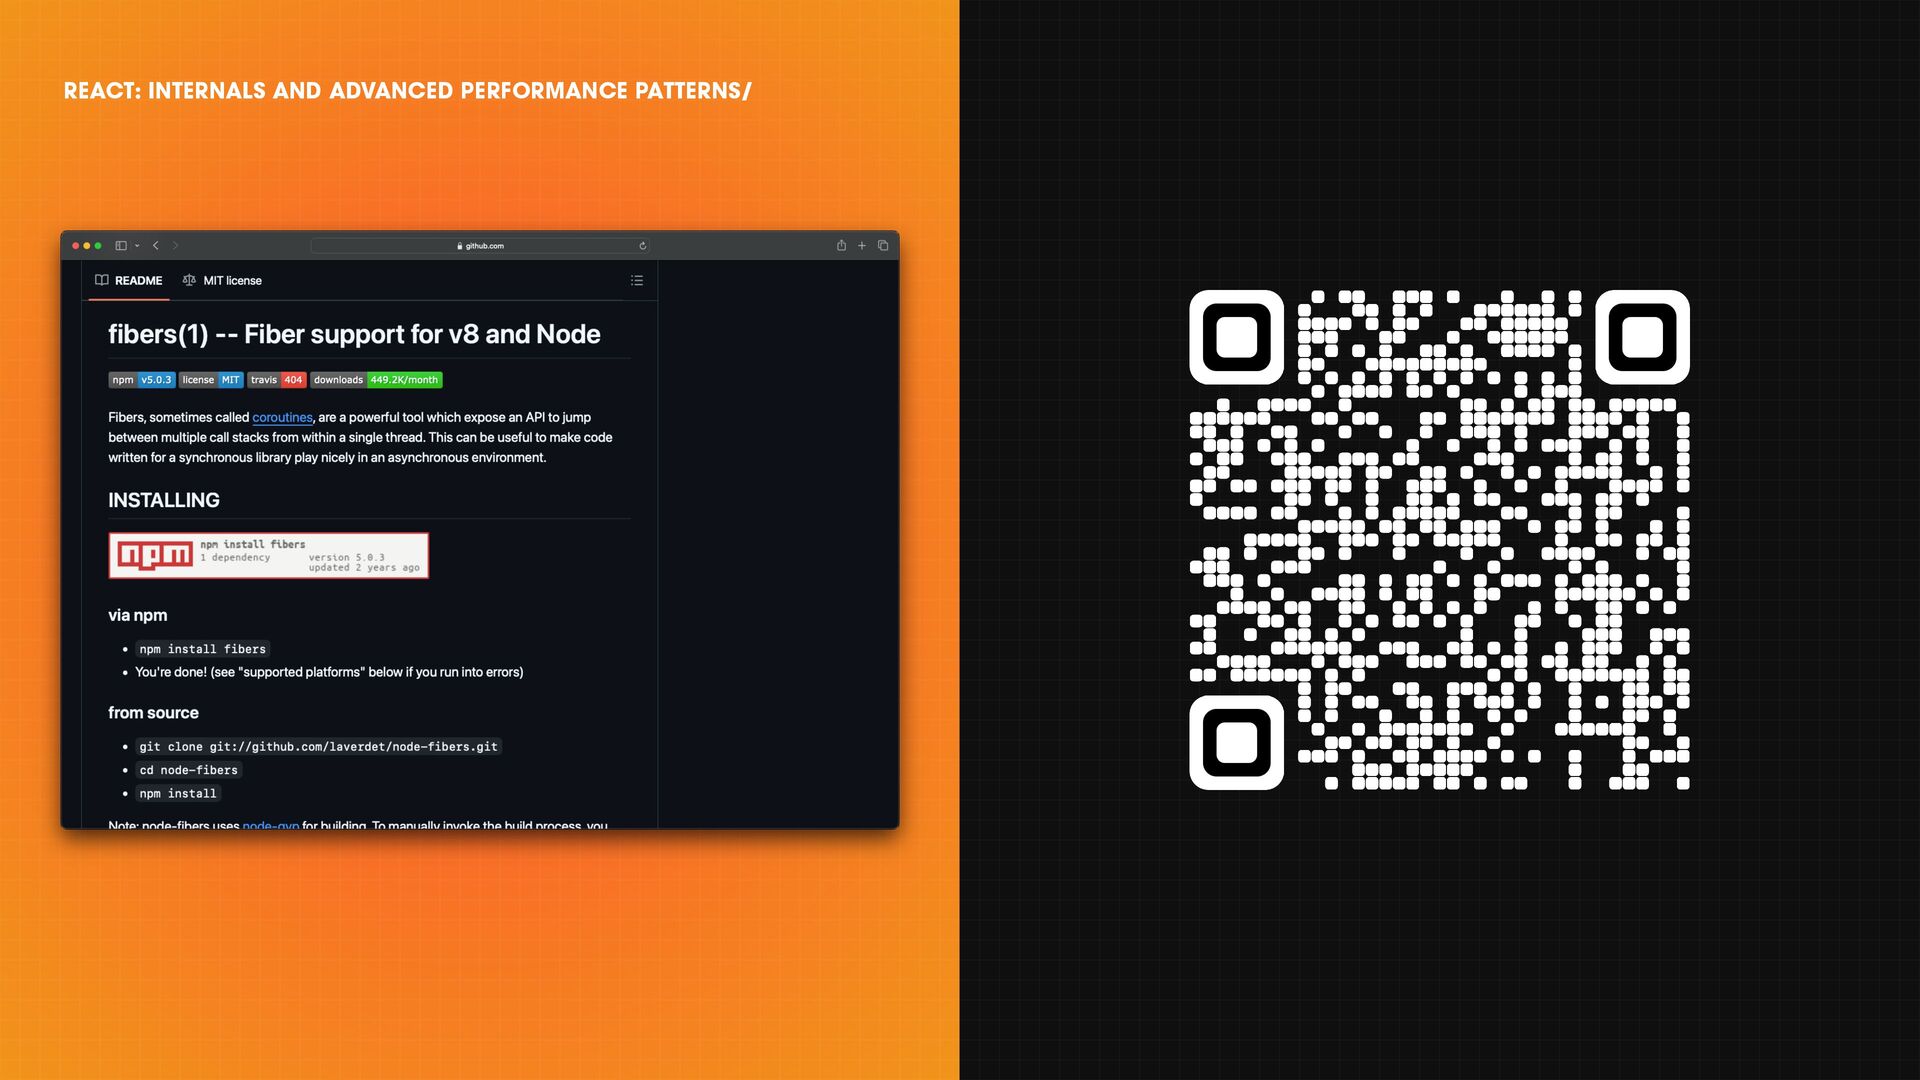Image resolution: width=1920 pixels, height=1080 pixels.
Task: Go back with the back arrow
Action: pyautogui.click(x=156, y=245)
